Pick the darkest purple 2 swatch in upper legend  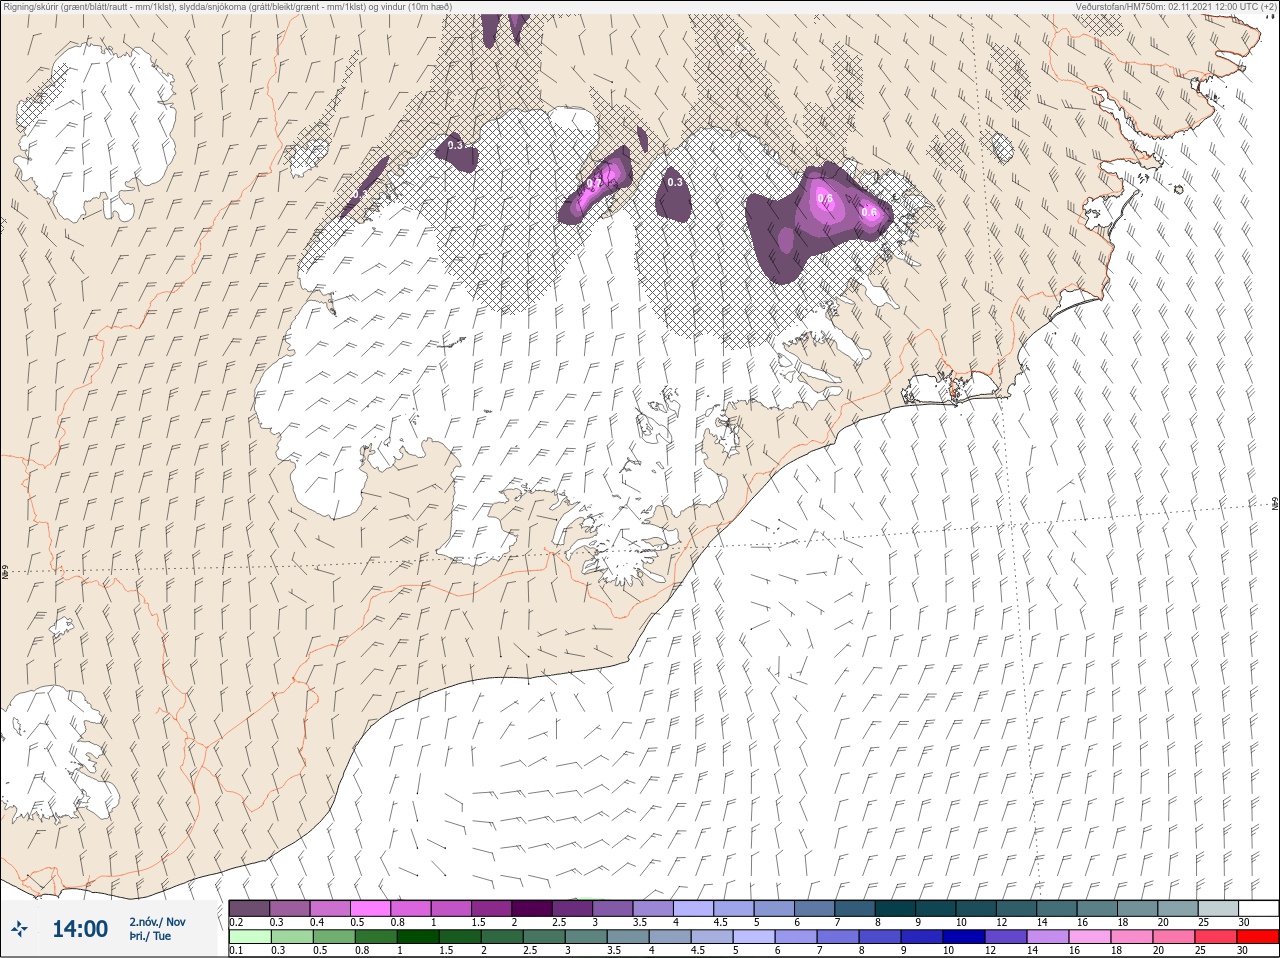532,908
